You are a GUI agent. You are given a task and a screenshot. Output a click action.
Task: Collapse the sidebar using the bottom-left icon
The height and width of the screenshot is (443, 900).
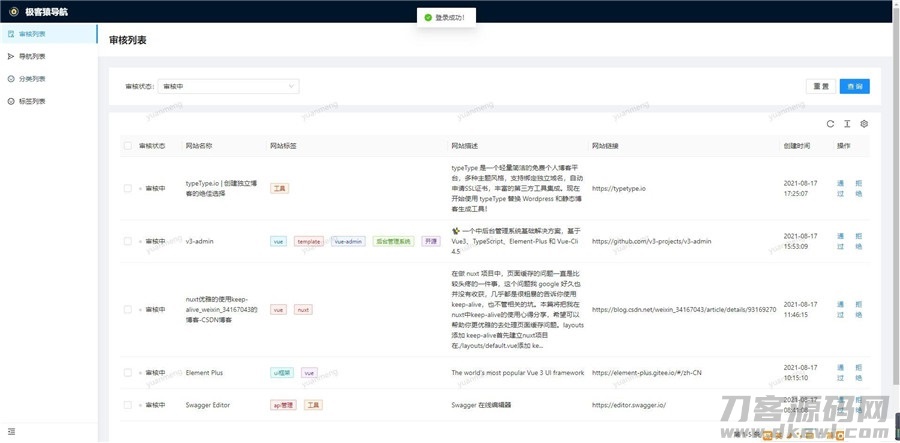pos(11,431)
